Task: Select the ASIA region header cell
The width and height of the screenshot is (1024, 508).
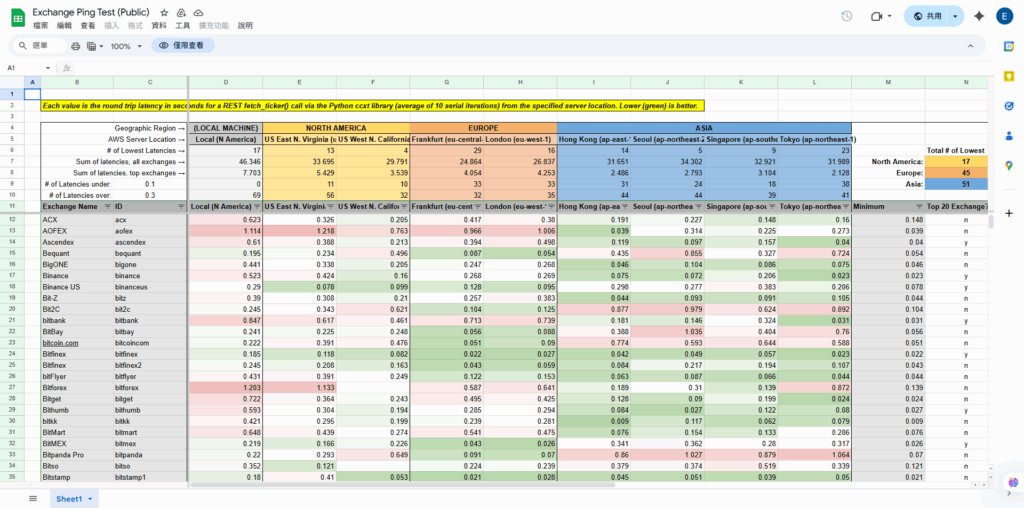Action: tap(704, 128)
